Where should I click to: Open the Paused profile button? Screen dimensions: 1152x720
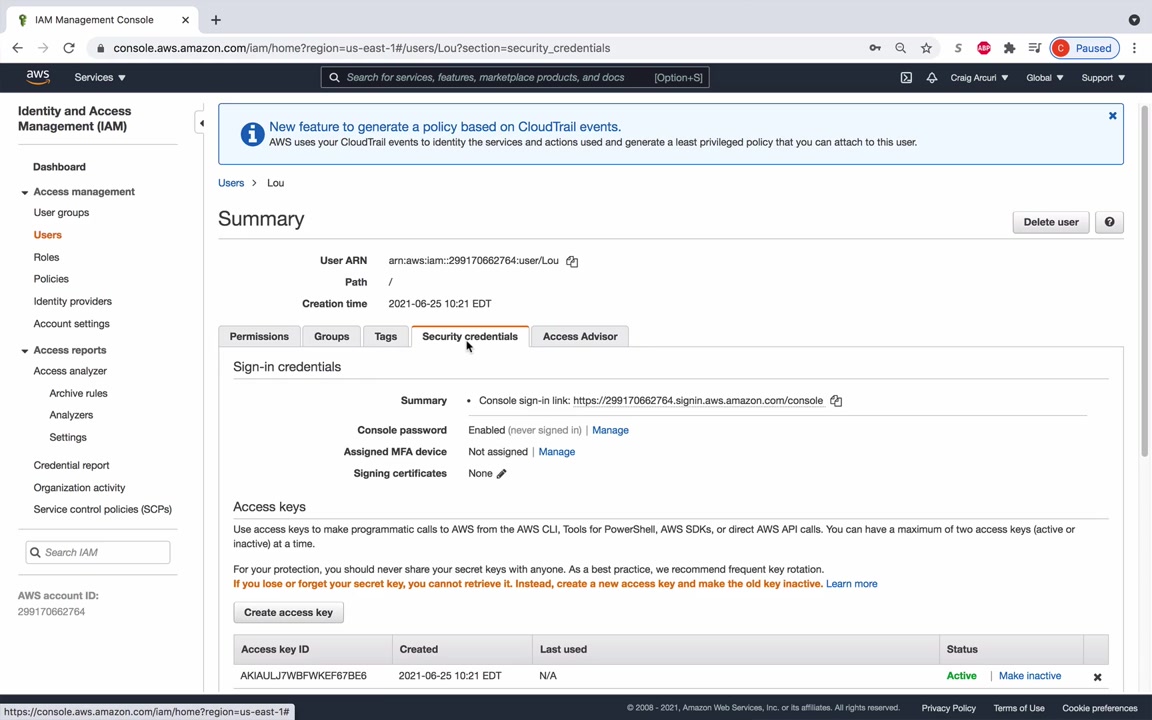click(1084, 48)
